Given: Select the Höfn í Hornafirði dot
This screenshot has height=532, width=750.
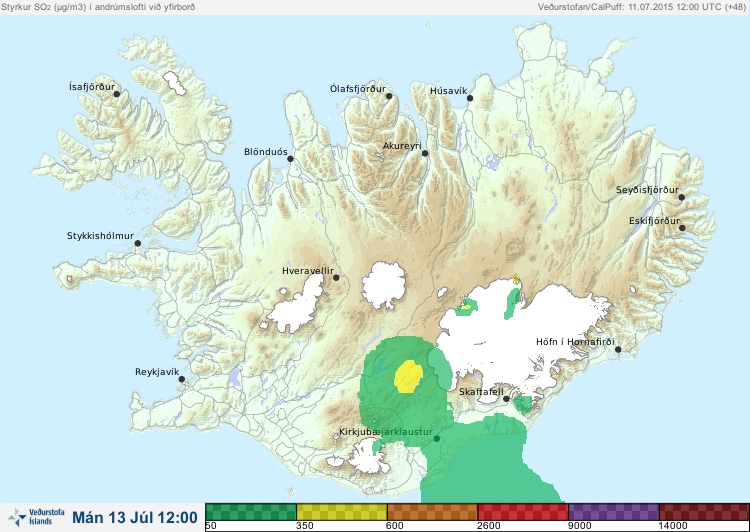Looking at the screenshot, I should [x=618, y=350].
